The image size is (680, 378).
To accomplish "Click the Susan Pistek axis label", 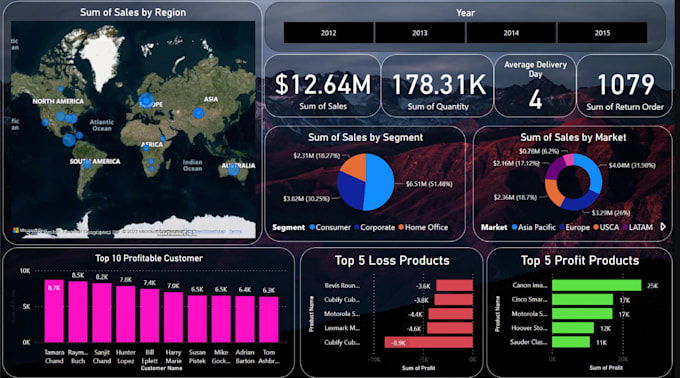I will coord(197,357).
